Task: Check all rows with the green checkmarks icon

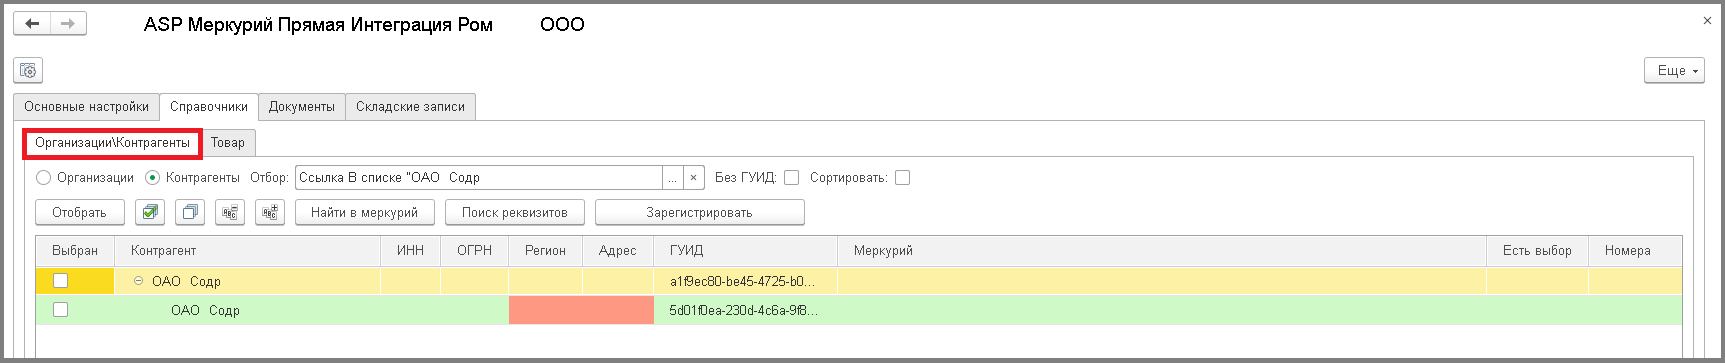Action: 150,212
